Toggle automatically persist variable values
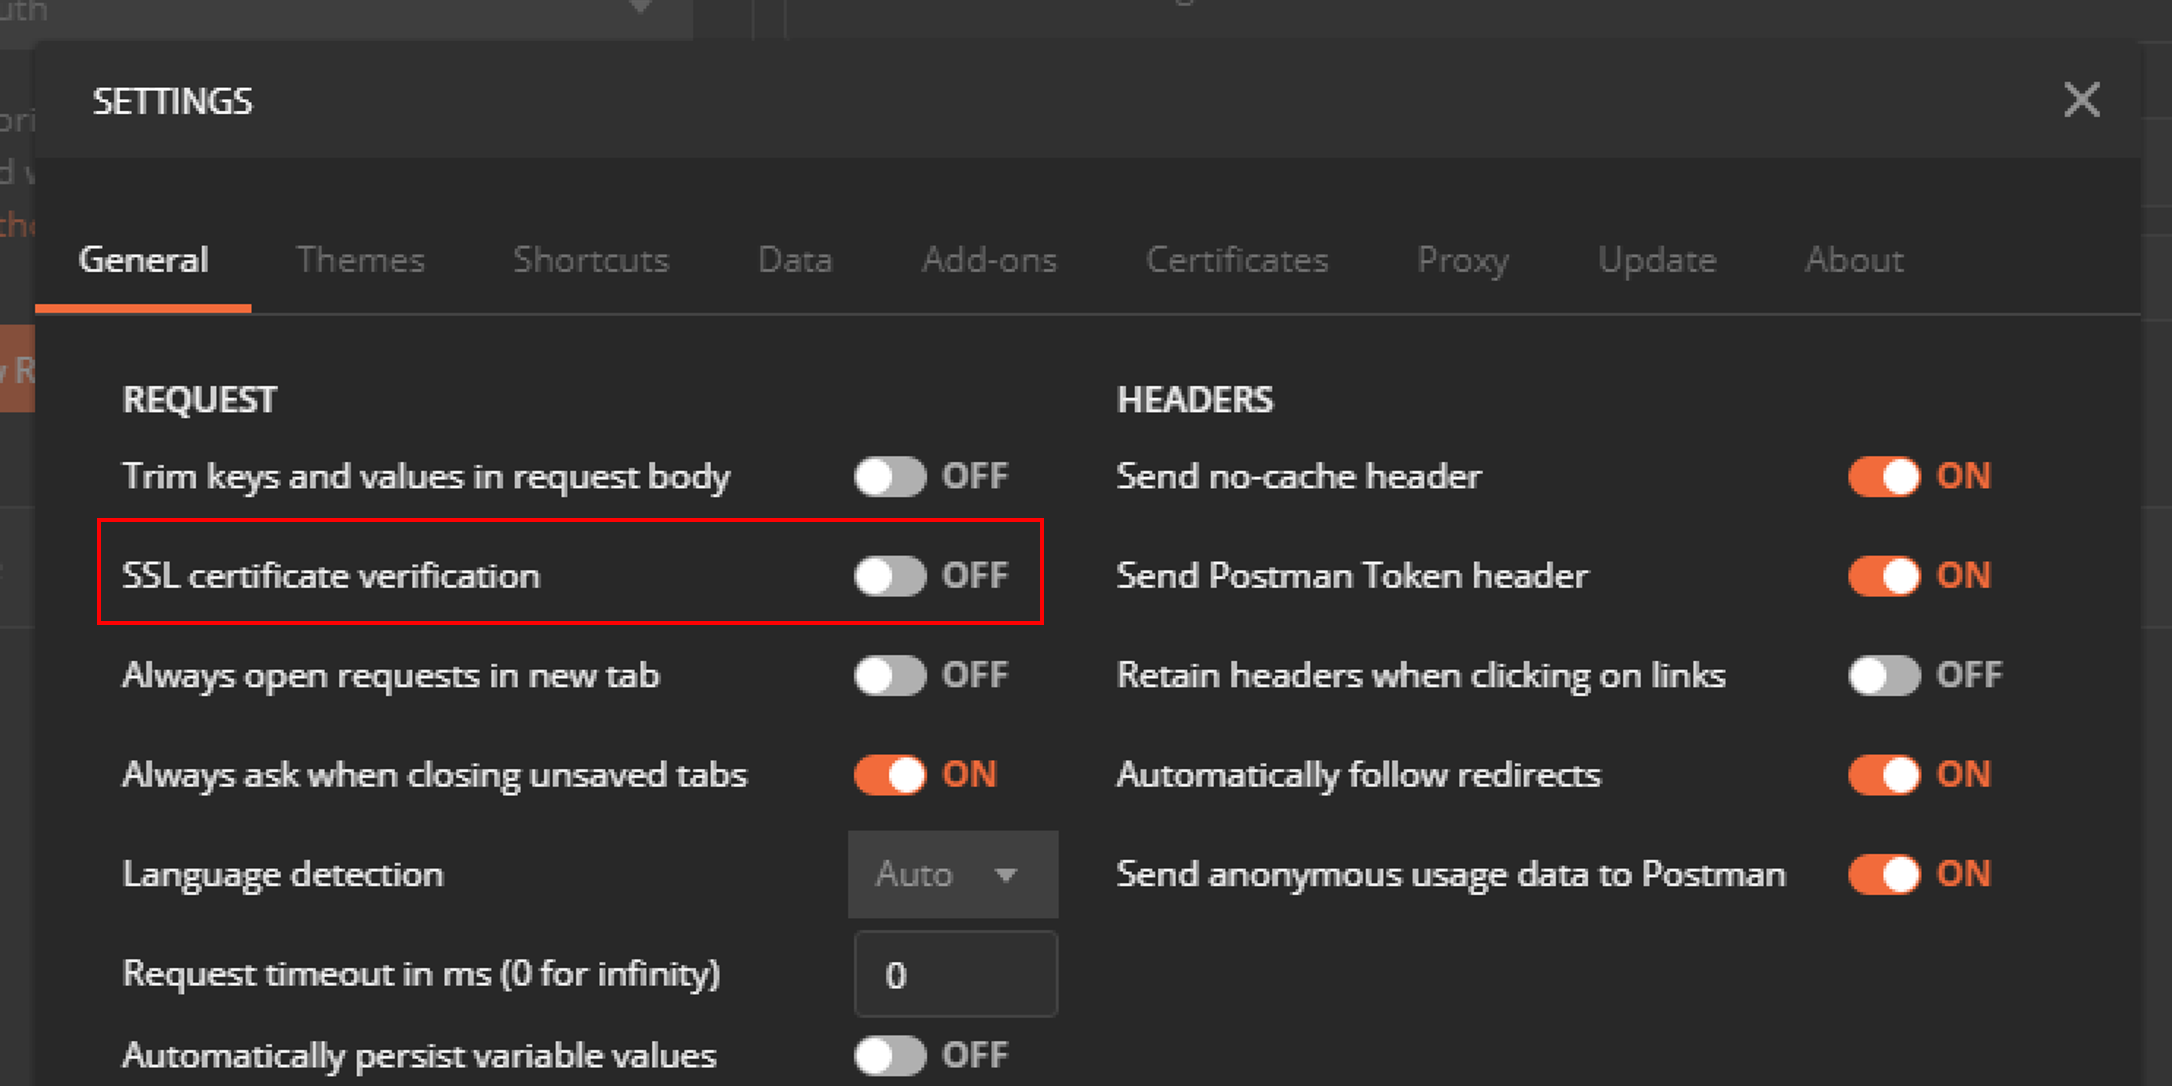The image size is (2172, 1086). point(889,1056)
